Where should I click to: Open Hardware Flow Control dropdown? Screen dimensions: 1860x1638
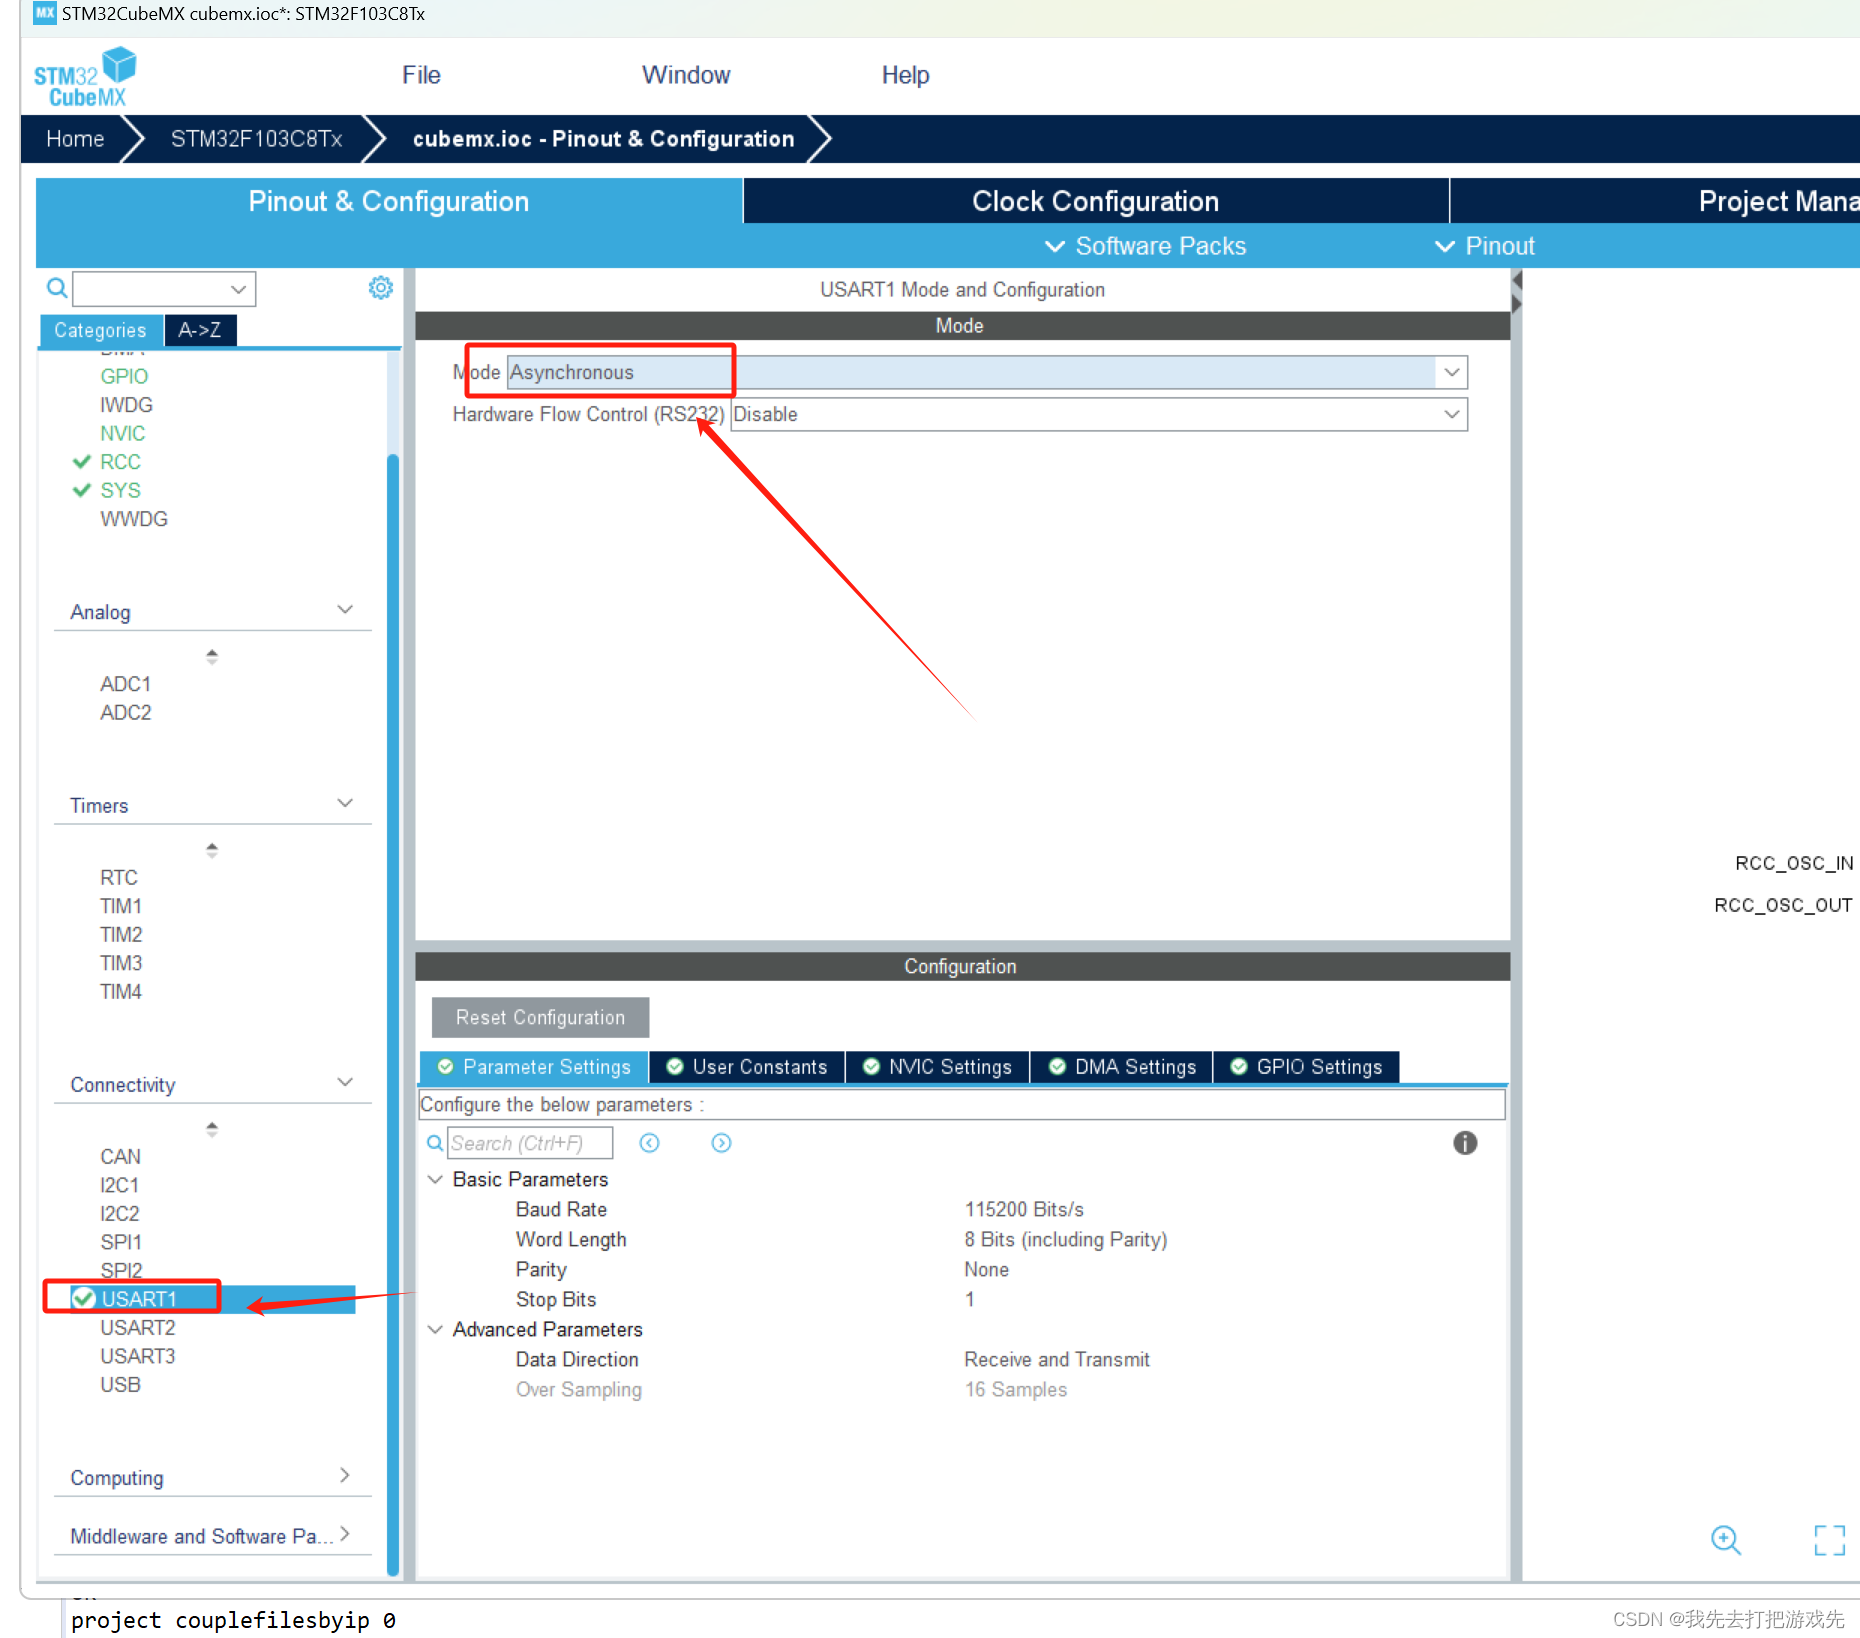[1452, 414]
